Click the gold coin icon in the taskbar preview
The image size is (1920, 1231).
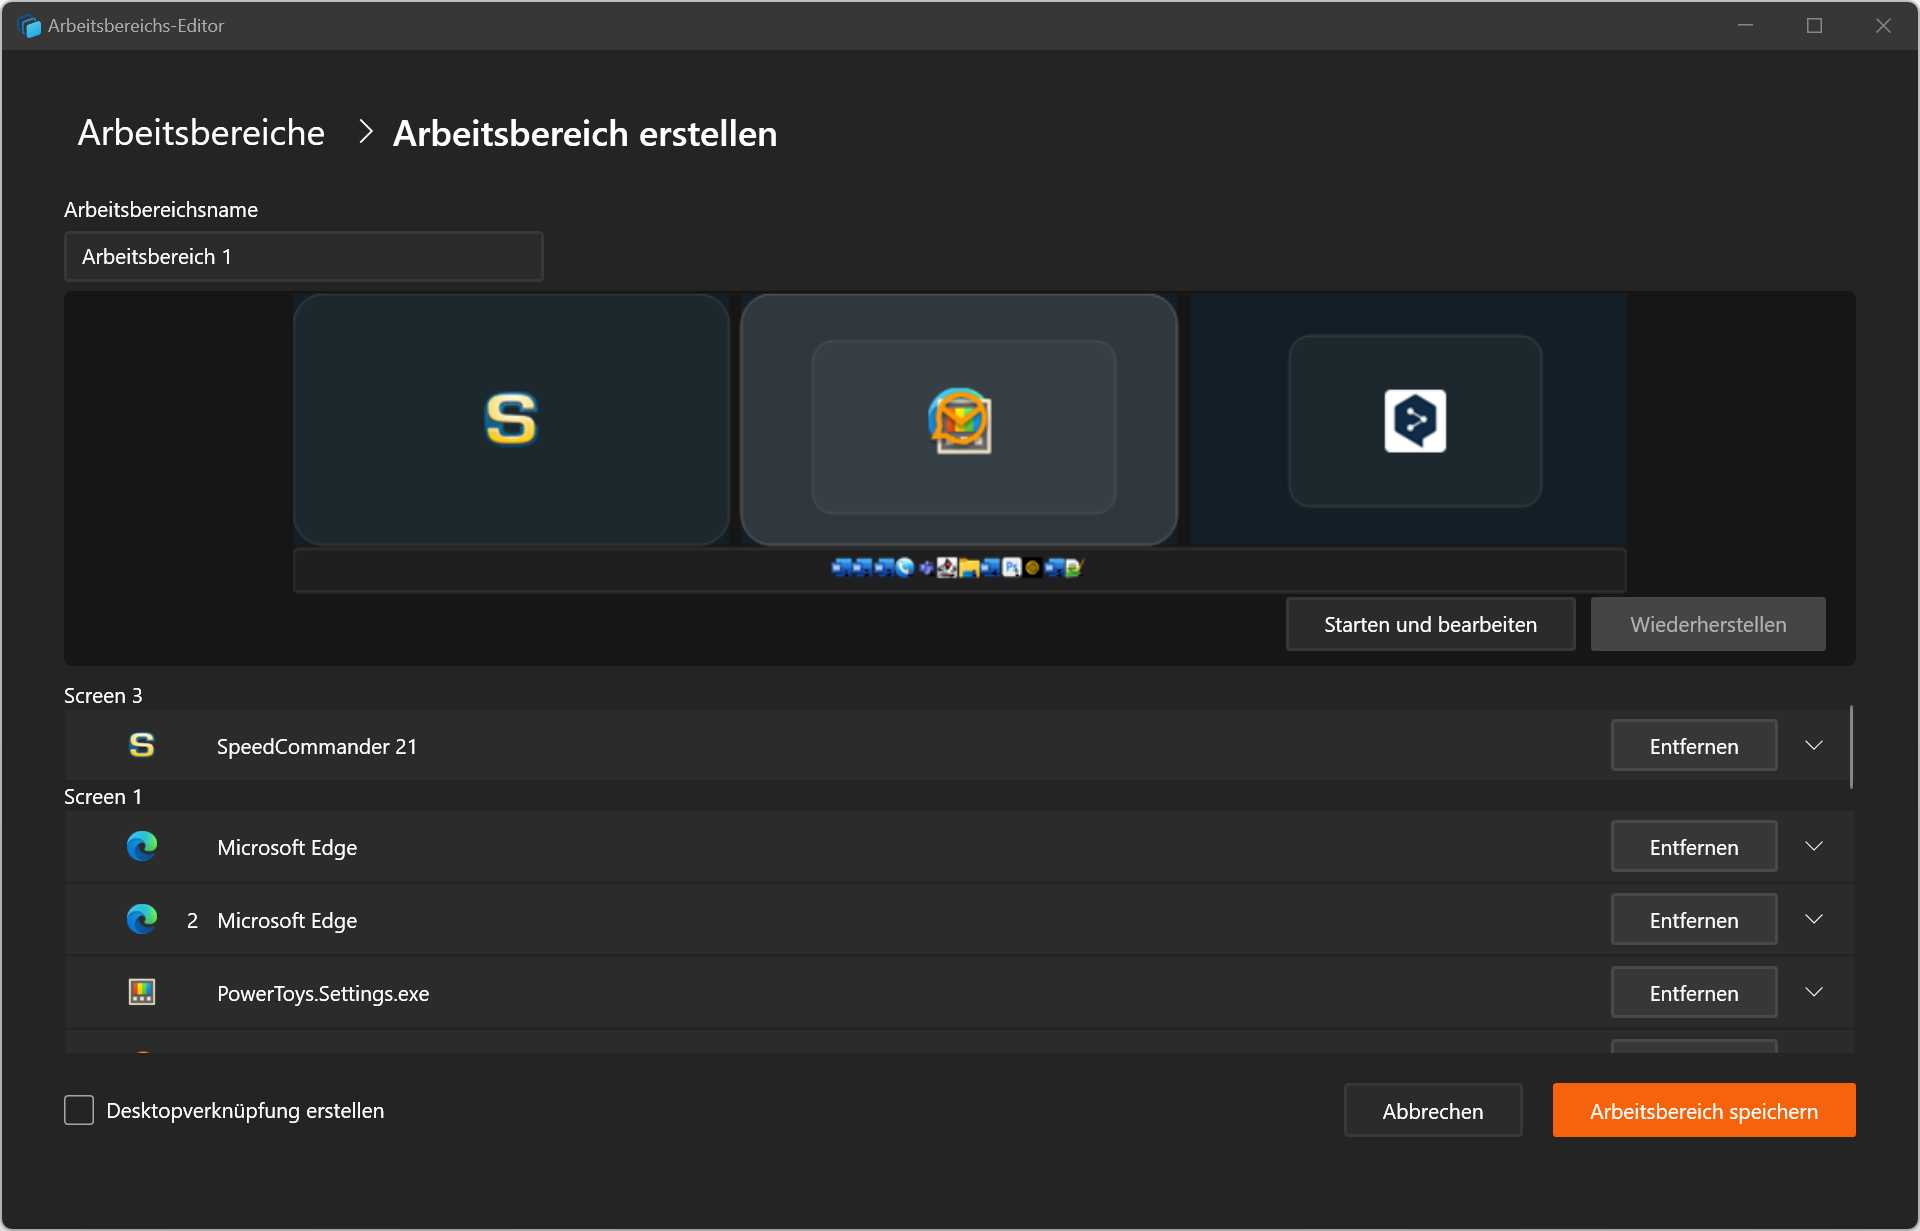pyautogui.click(x=1033, y=567)
